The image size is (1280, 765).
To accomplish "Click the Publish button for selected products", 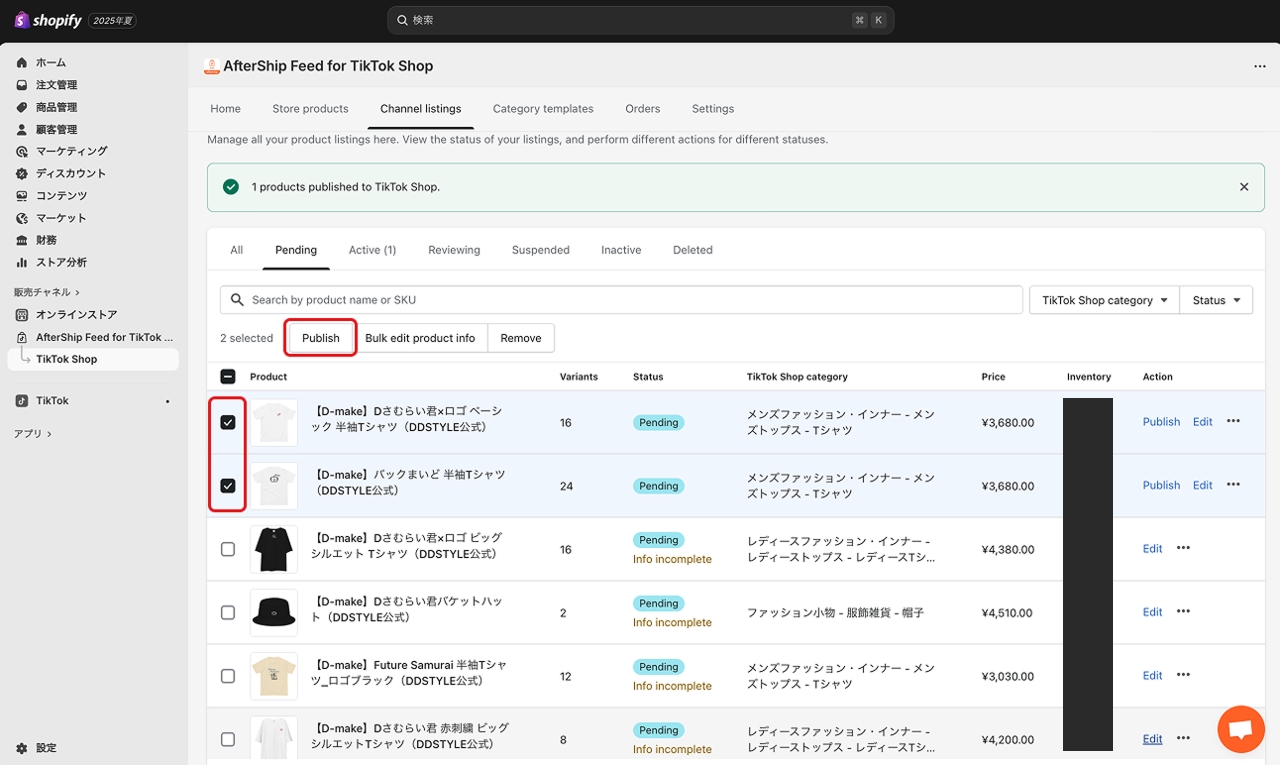I will (x=321, y=338).
